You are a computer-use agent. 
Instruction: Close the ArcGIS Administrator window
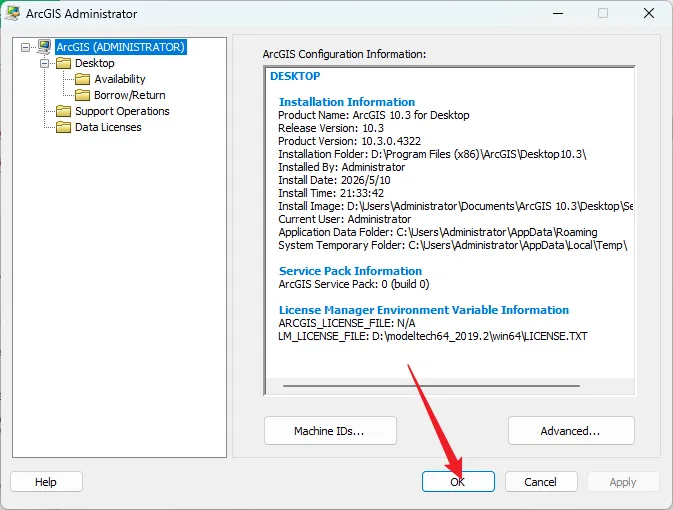click(x=649, y=13)
